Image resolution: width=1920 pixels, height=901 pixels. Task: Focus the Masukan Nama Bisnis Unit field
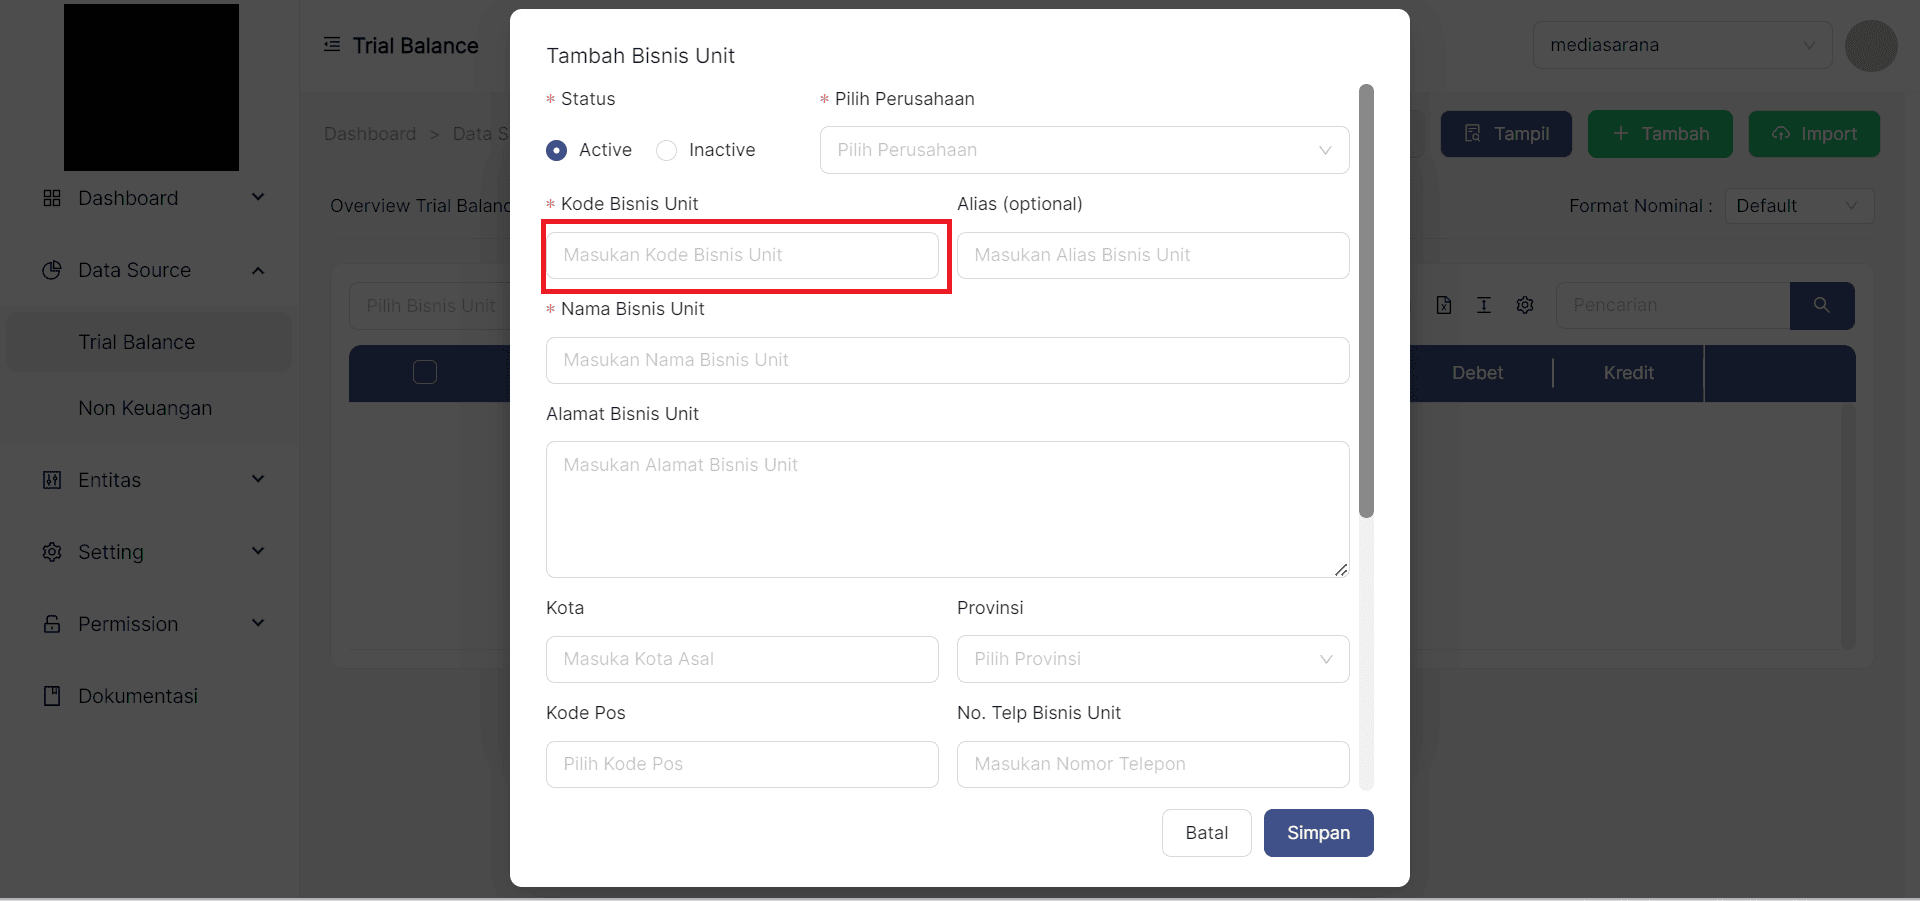pyautogui.click(x=947, y=360)
